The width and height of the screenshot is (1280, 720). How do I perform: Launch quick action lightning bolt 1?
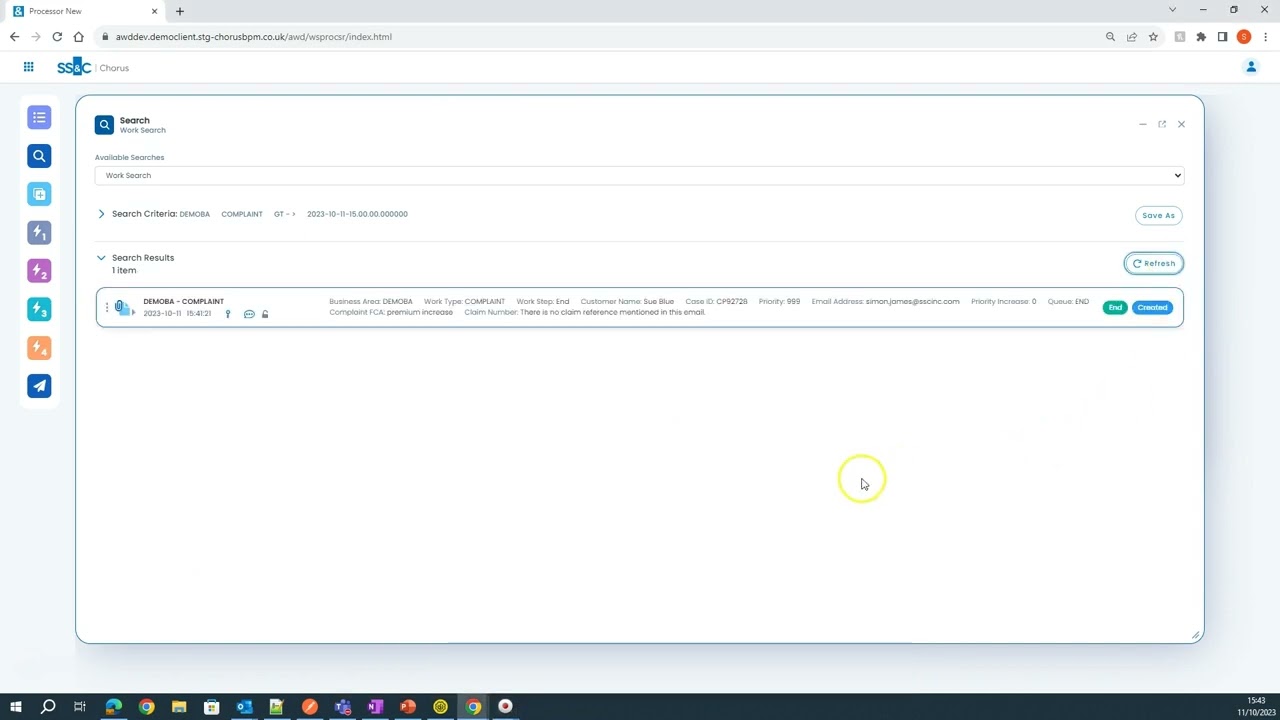(x=39, y=233)
